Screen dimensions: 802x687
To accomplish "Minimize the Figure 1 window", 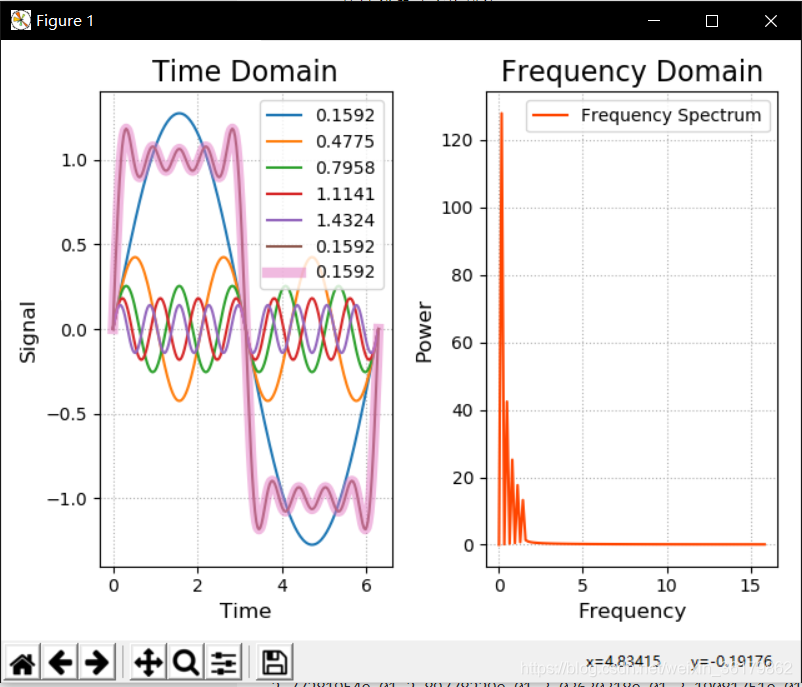I will point(654,20).
